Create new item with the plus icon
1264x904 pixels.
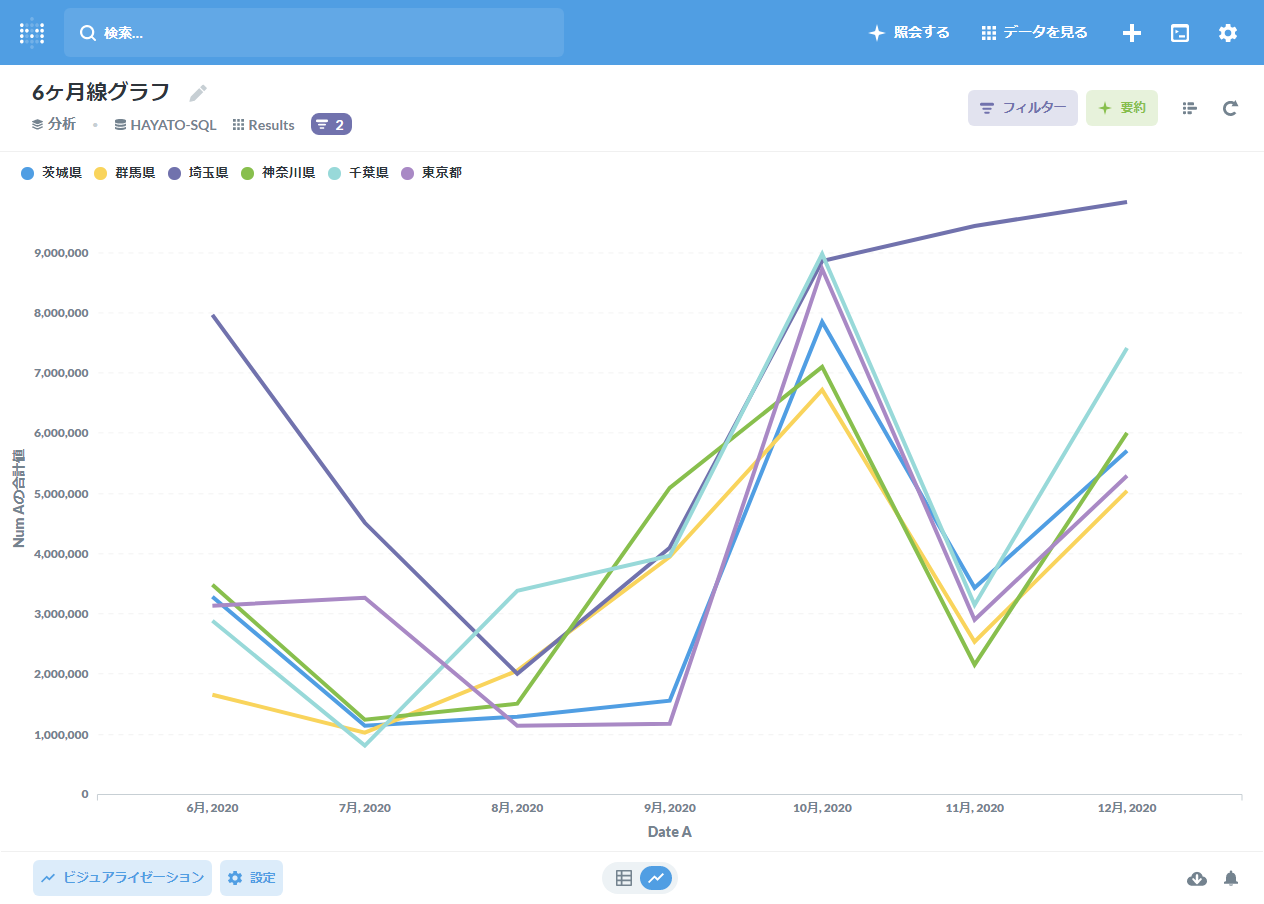(1131, 33)
